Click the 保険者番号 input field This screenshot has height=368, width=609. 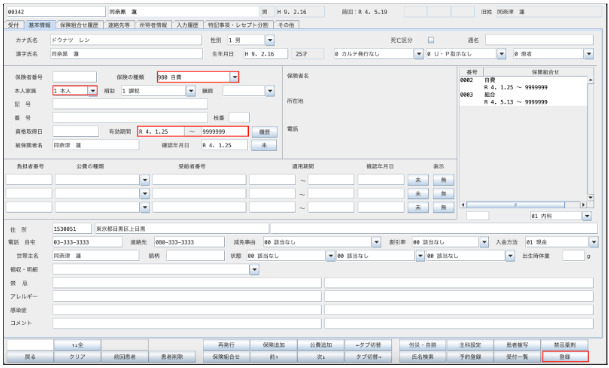(x=75, y=77)
